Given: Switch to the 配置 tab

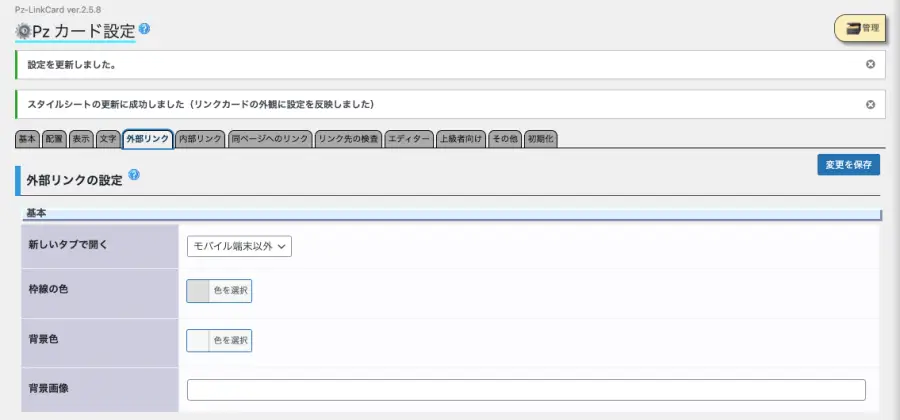Looking at the screenshot, I should pos(54,139).
